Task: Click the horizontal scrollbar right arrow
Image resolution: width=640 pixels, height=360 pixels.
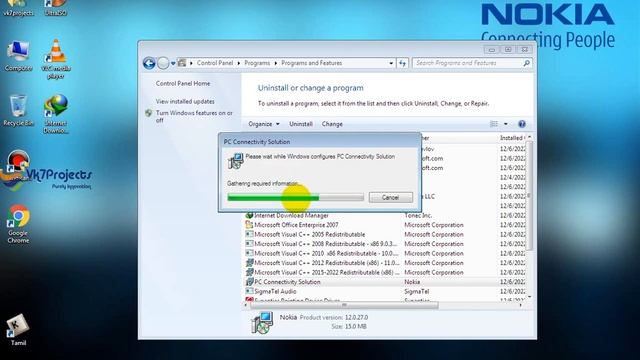Action: [x=520, y=305]
